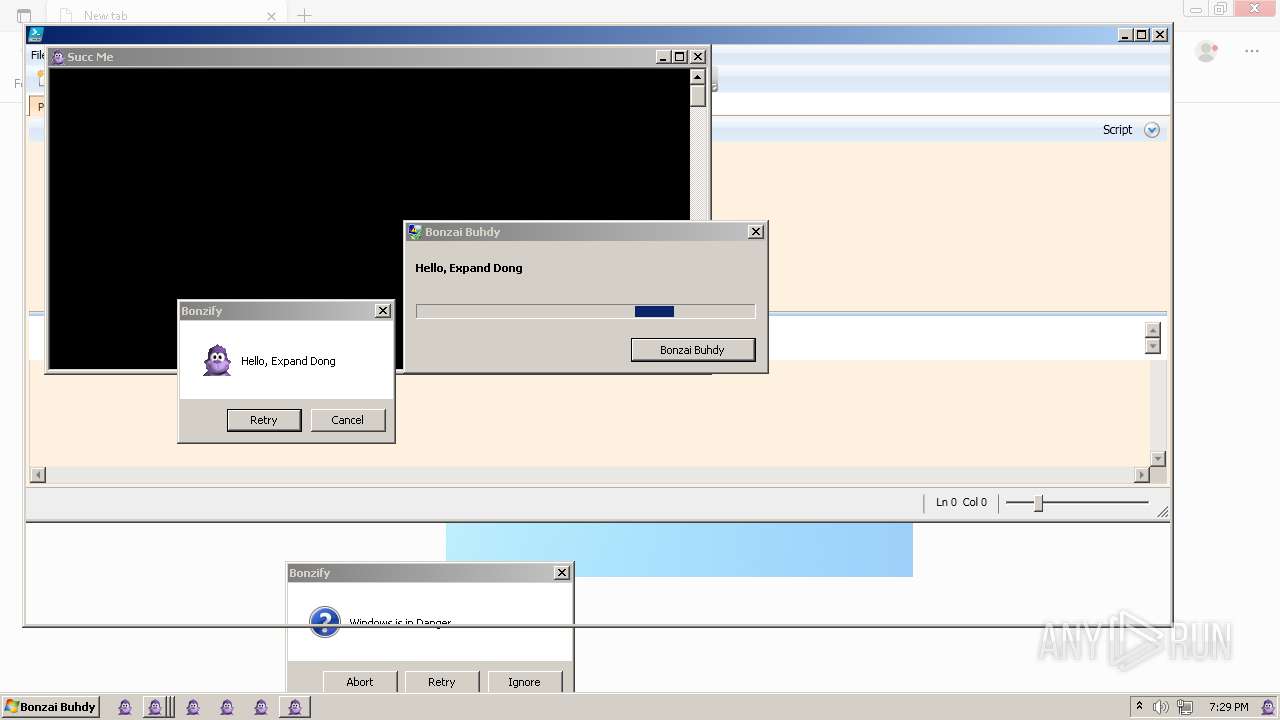Click the volume speaker tray icon
The width and height of the screenshot is (1280, 720).
tap(1161, 707)
